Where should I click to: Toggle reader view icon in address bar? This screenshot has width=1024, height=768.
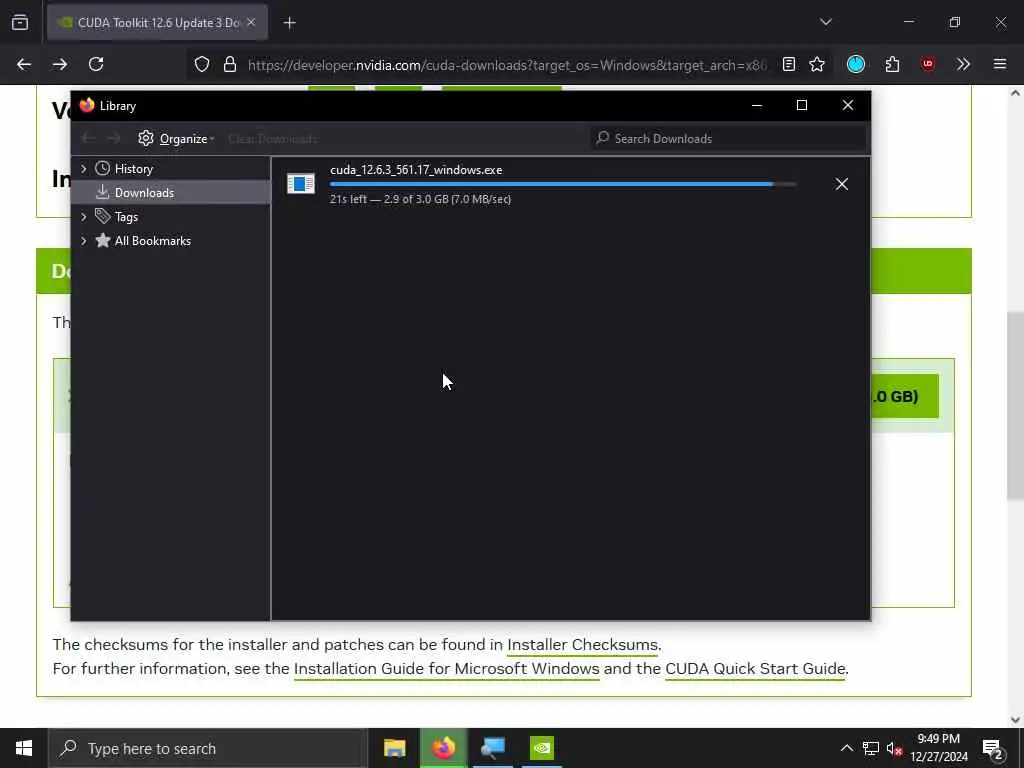[789, 64]
